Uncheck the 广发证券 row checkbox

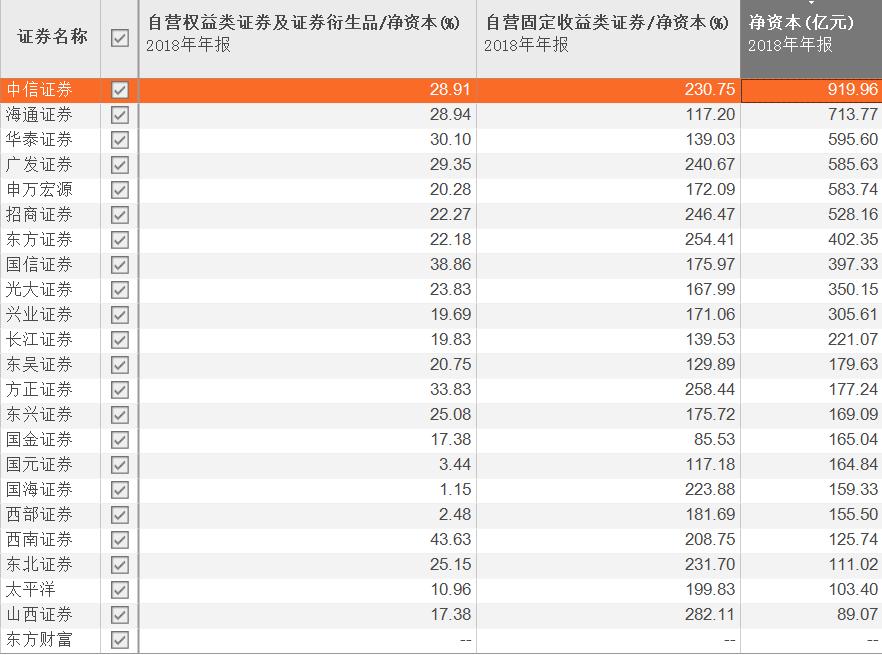[x=119, y=164]
